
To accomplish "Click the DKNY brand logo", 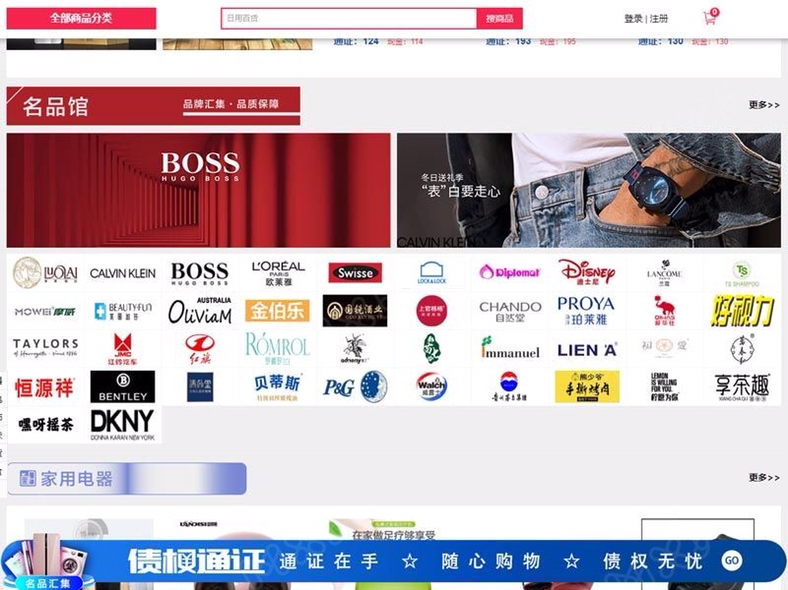I will 123,425.
